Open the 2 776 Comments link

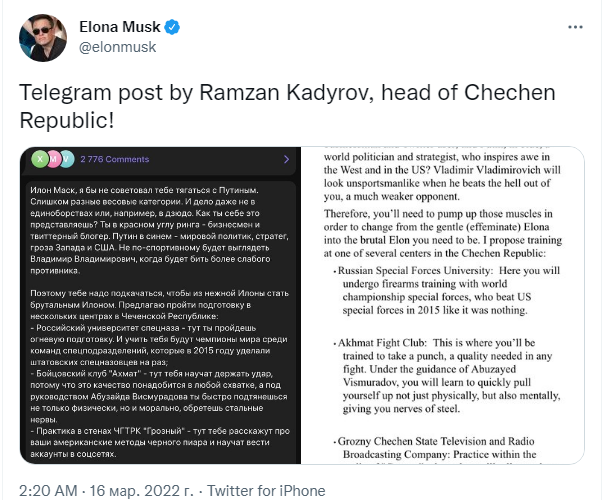114,159
